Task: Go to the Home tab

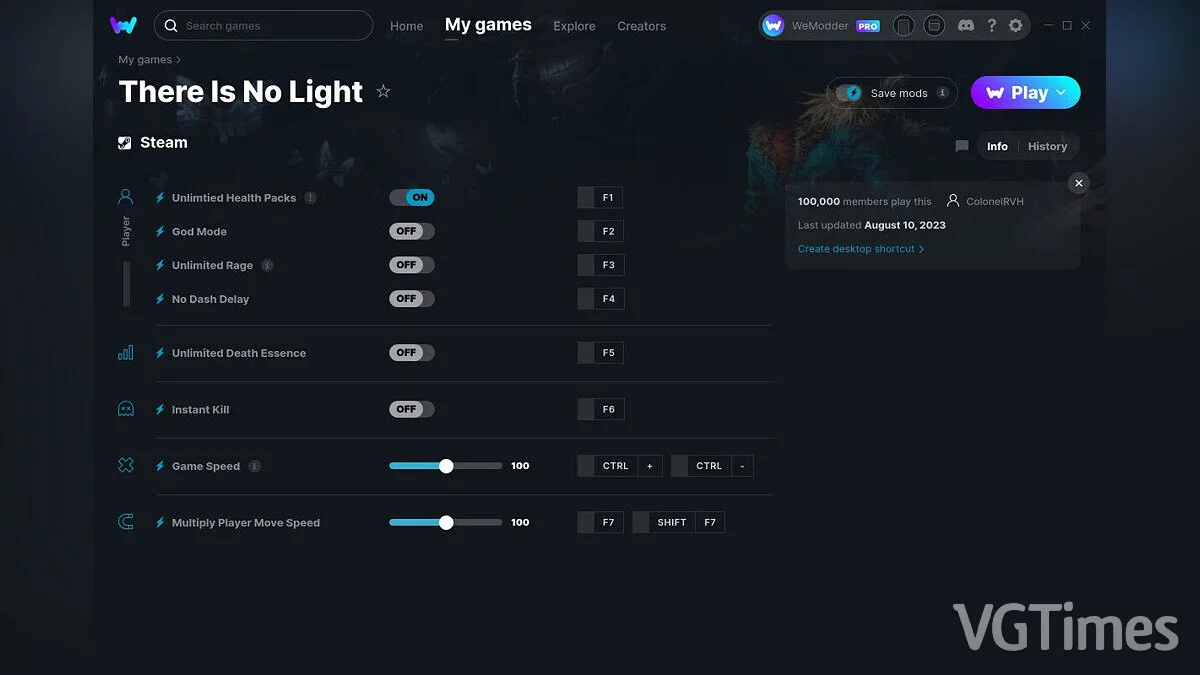Action: click(x=406, y=26)
